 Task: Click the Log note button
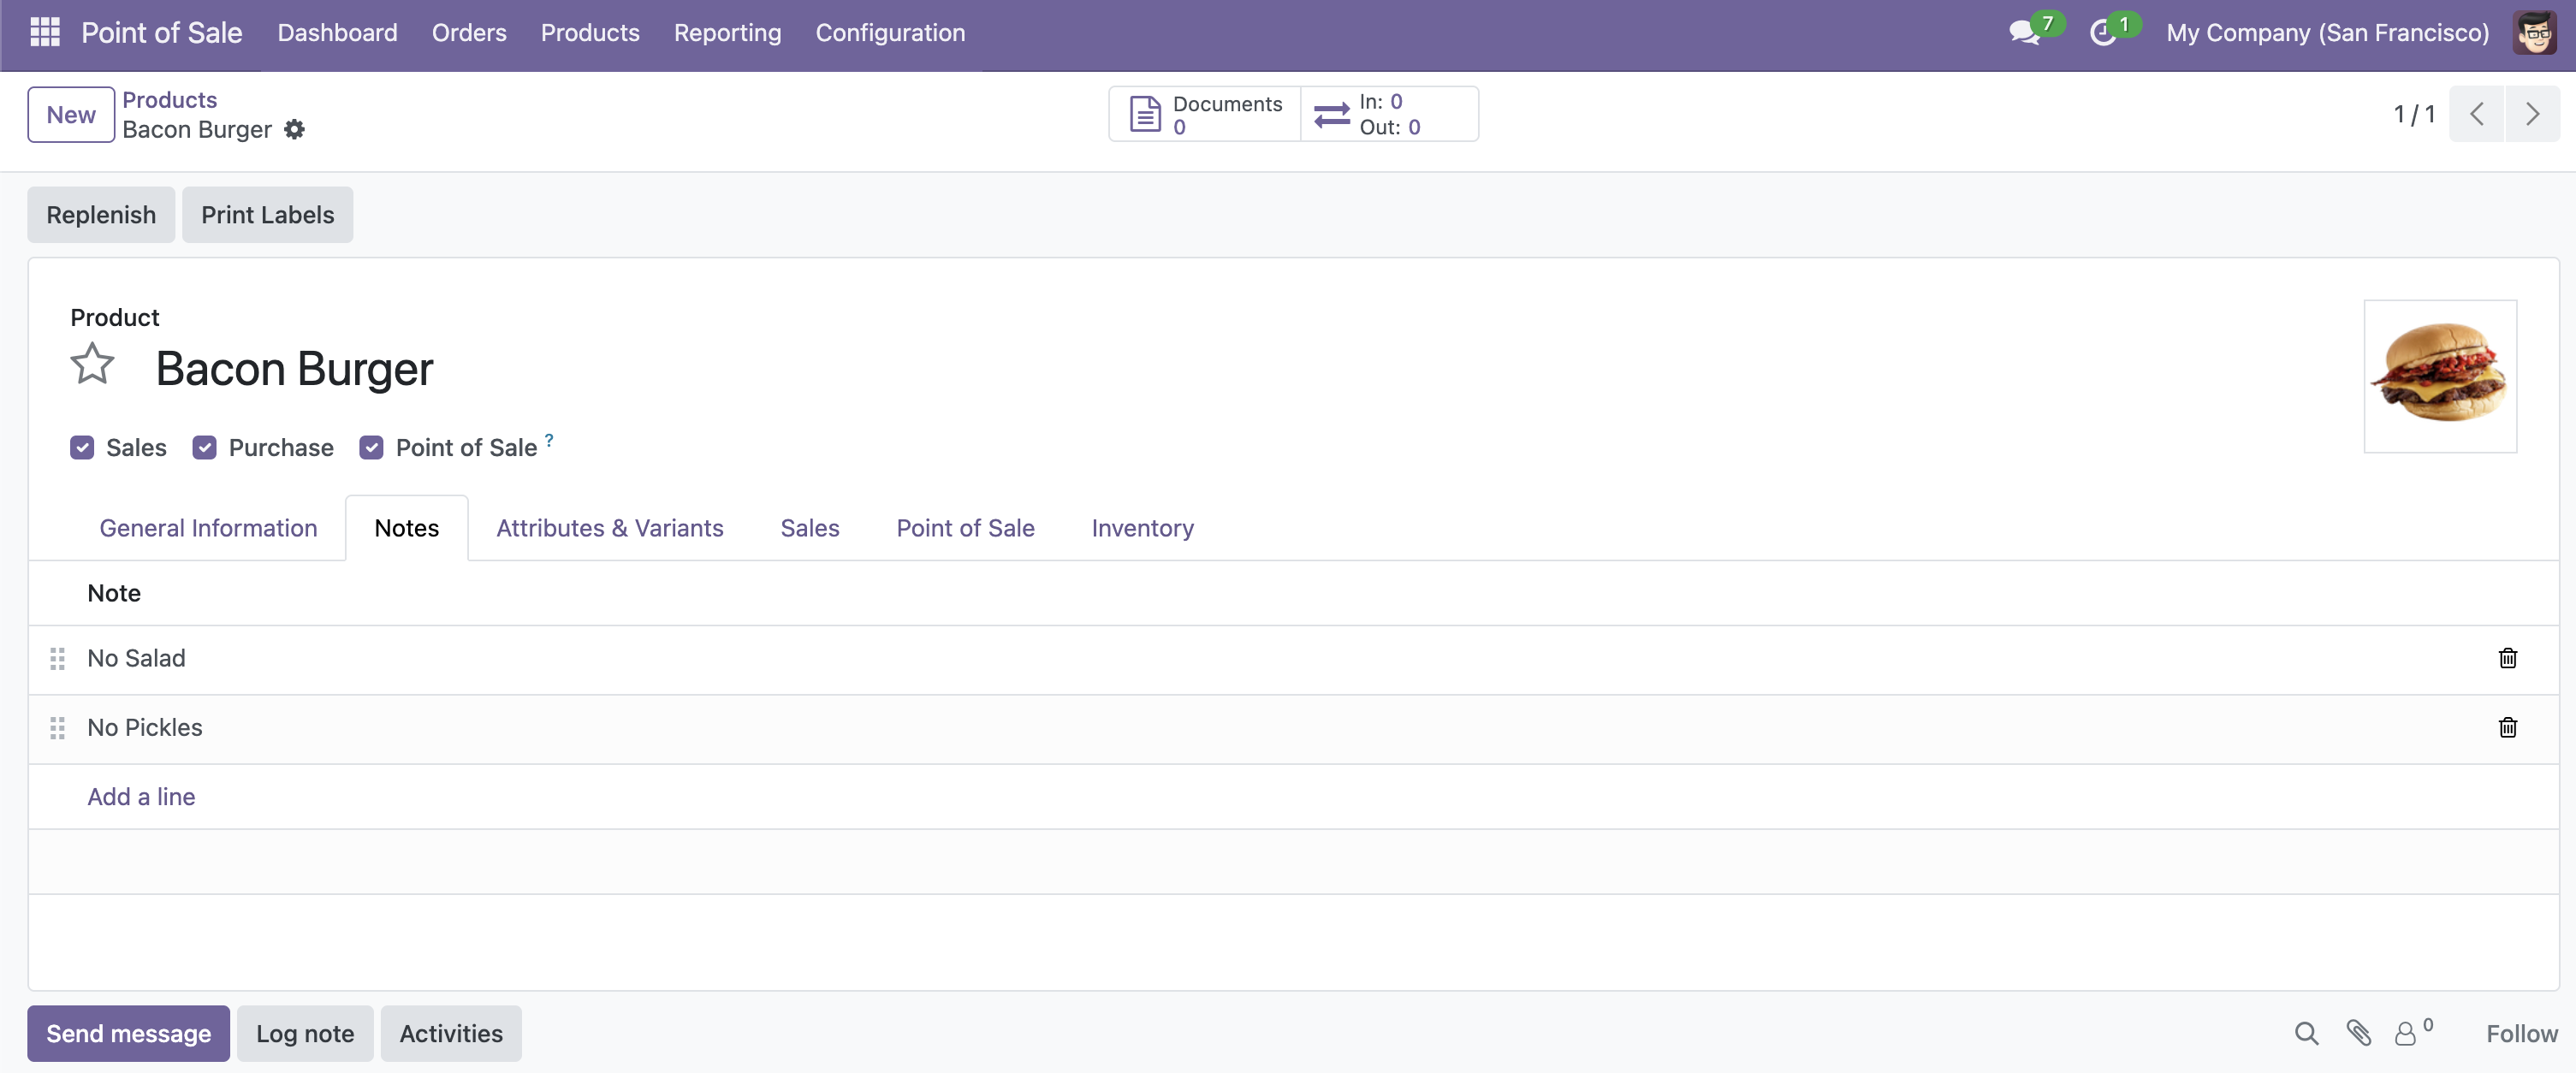tap(305, 1033)
